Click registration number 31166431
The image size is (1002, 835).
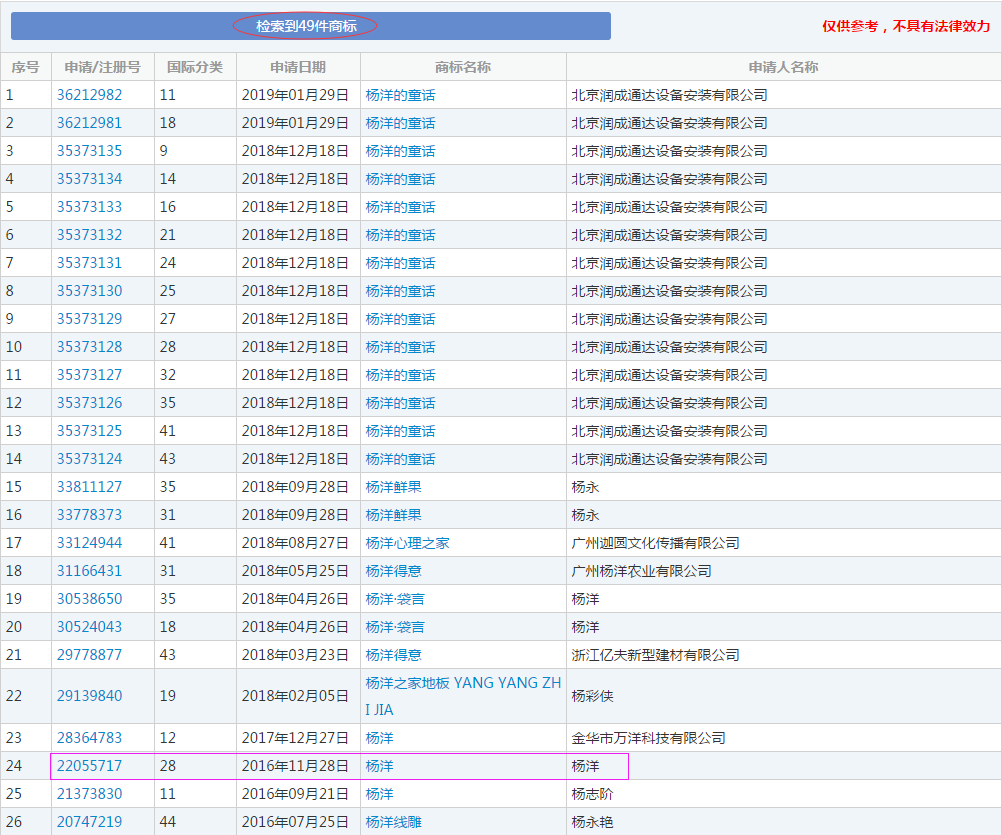pyautogui.click(x=89, y=571)
